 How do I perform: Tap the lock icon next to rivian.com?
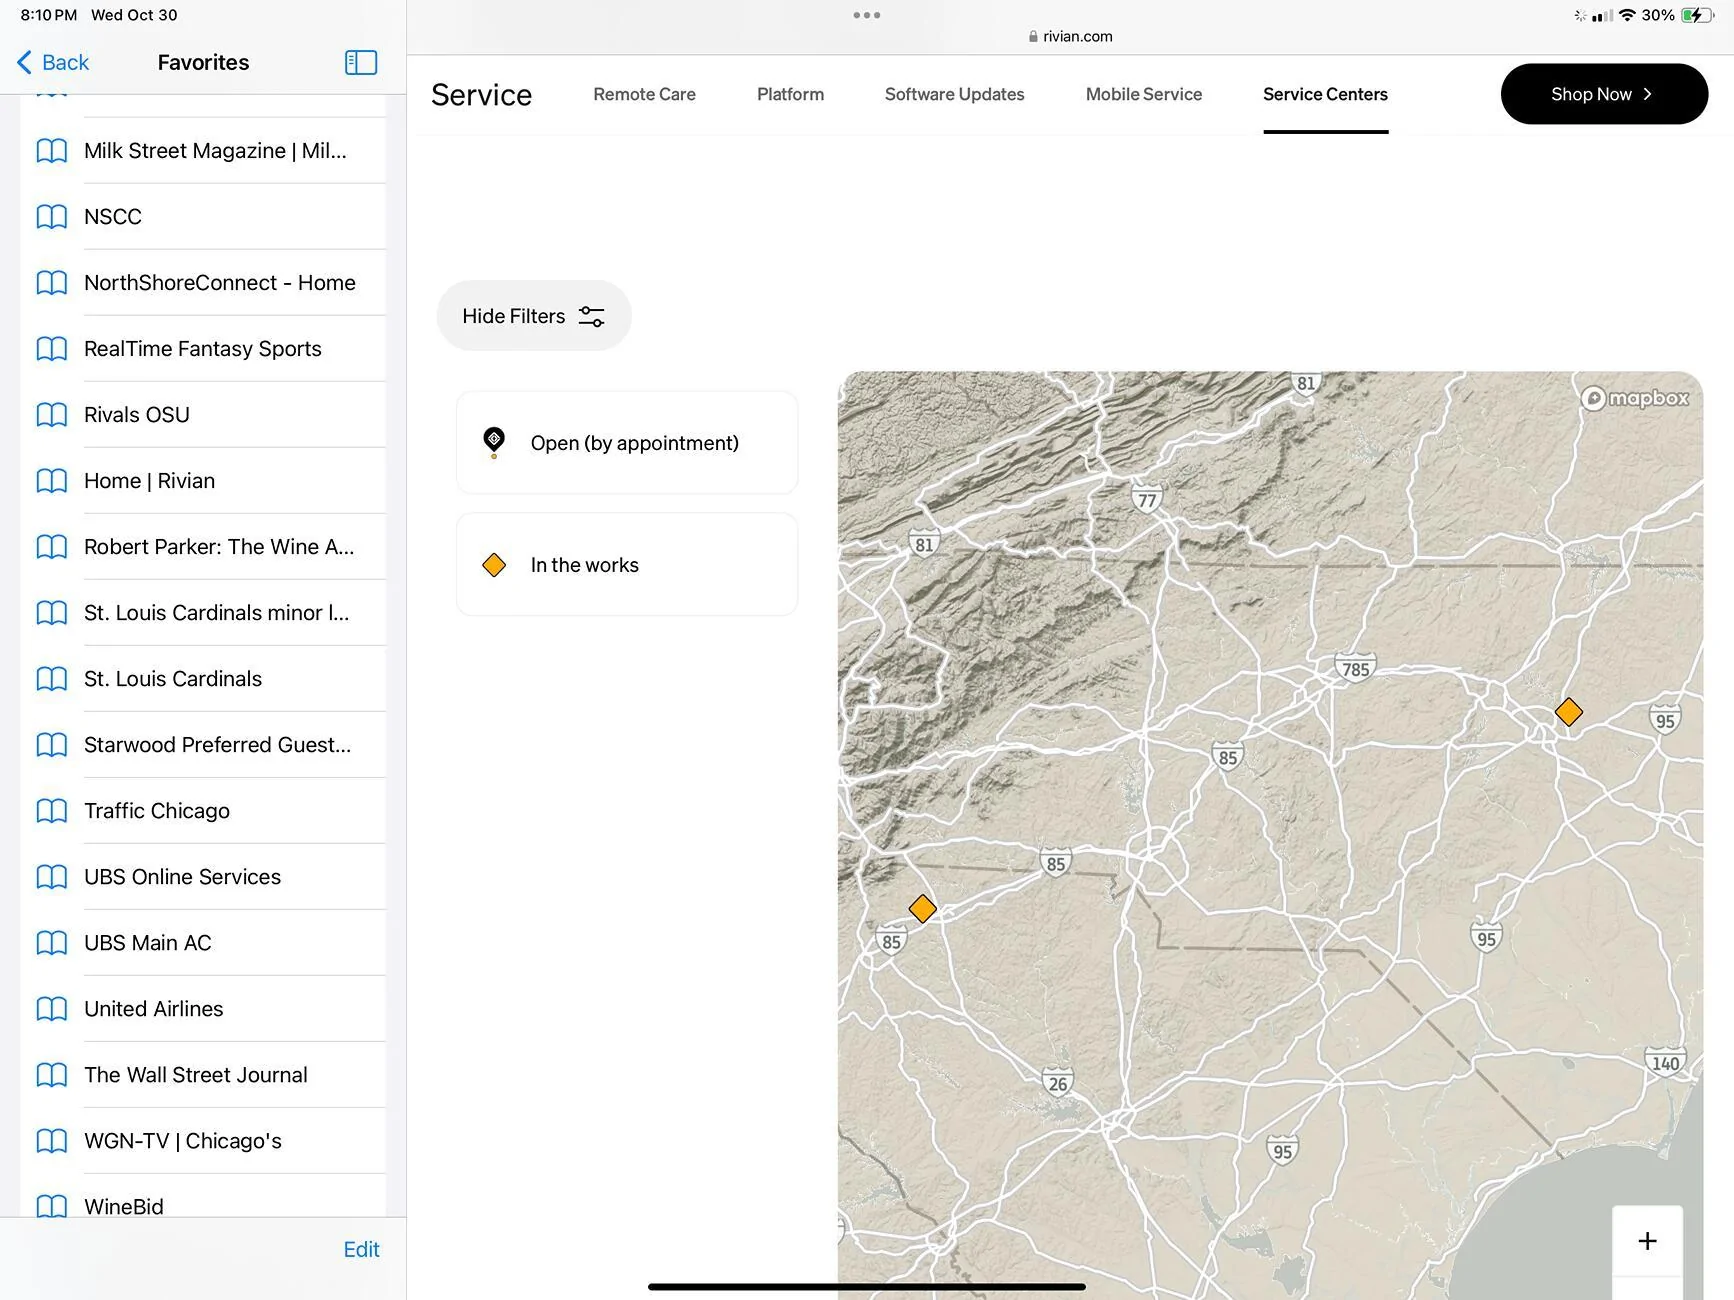tap(1033, 37)
